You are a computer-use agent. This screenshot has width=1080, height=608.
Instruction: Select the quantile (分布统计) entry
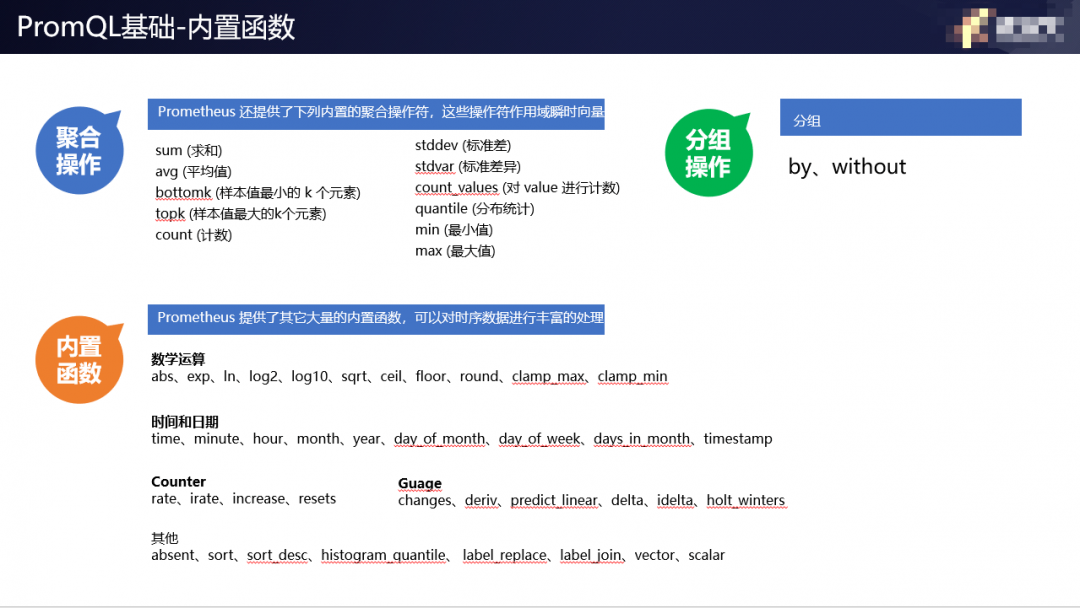(474, 209)
